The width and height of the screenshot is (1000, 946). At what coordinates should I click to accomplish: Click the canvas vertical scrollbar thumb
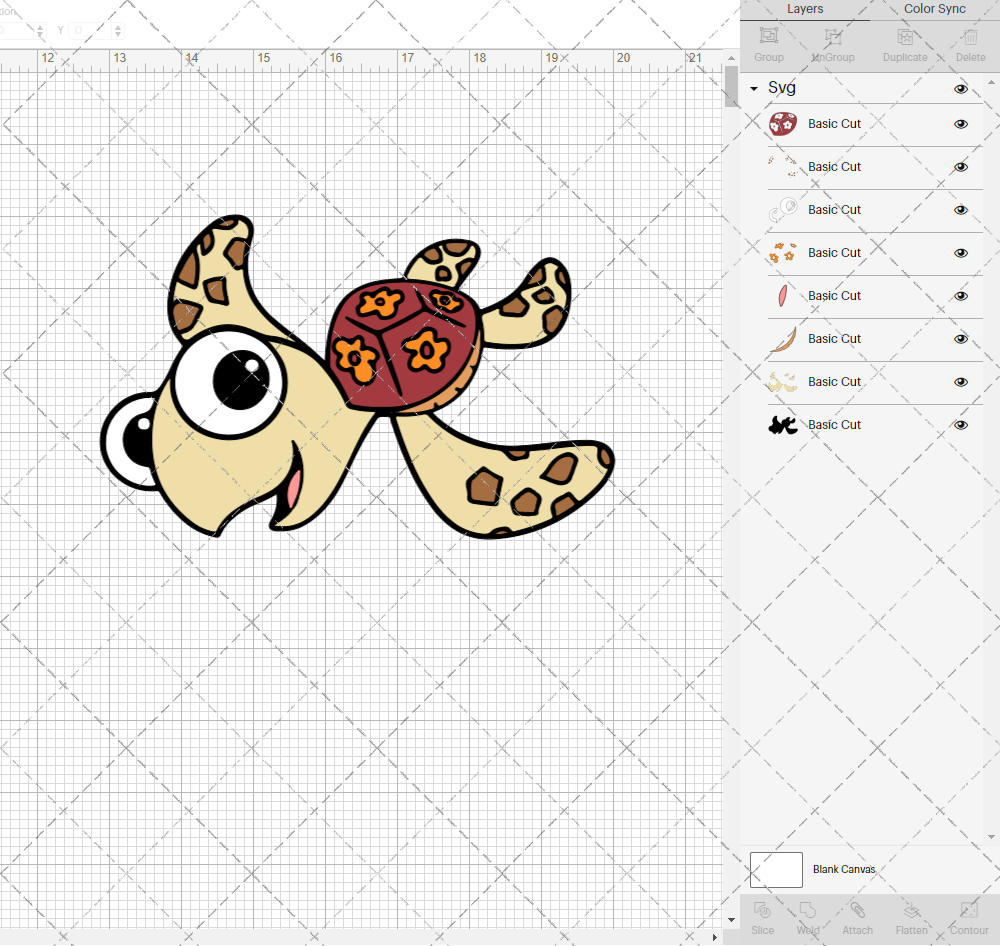(731, 85)
